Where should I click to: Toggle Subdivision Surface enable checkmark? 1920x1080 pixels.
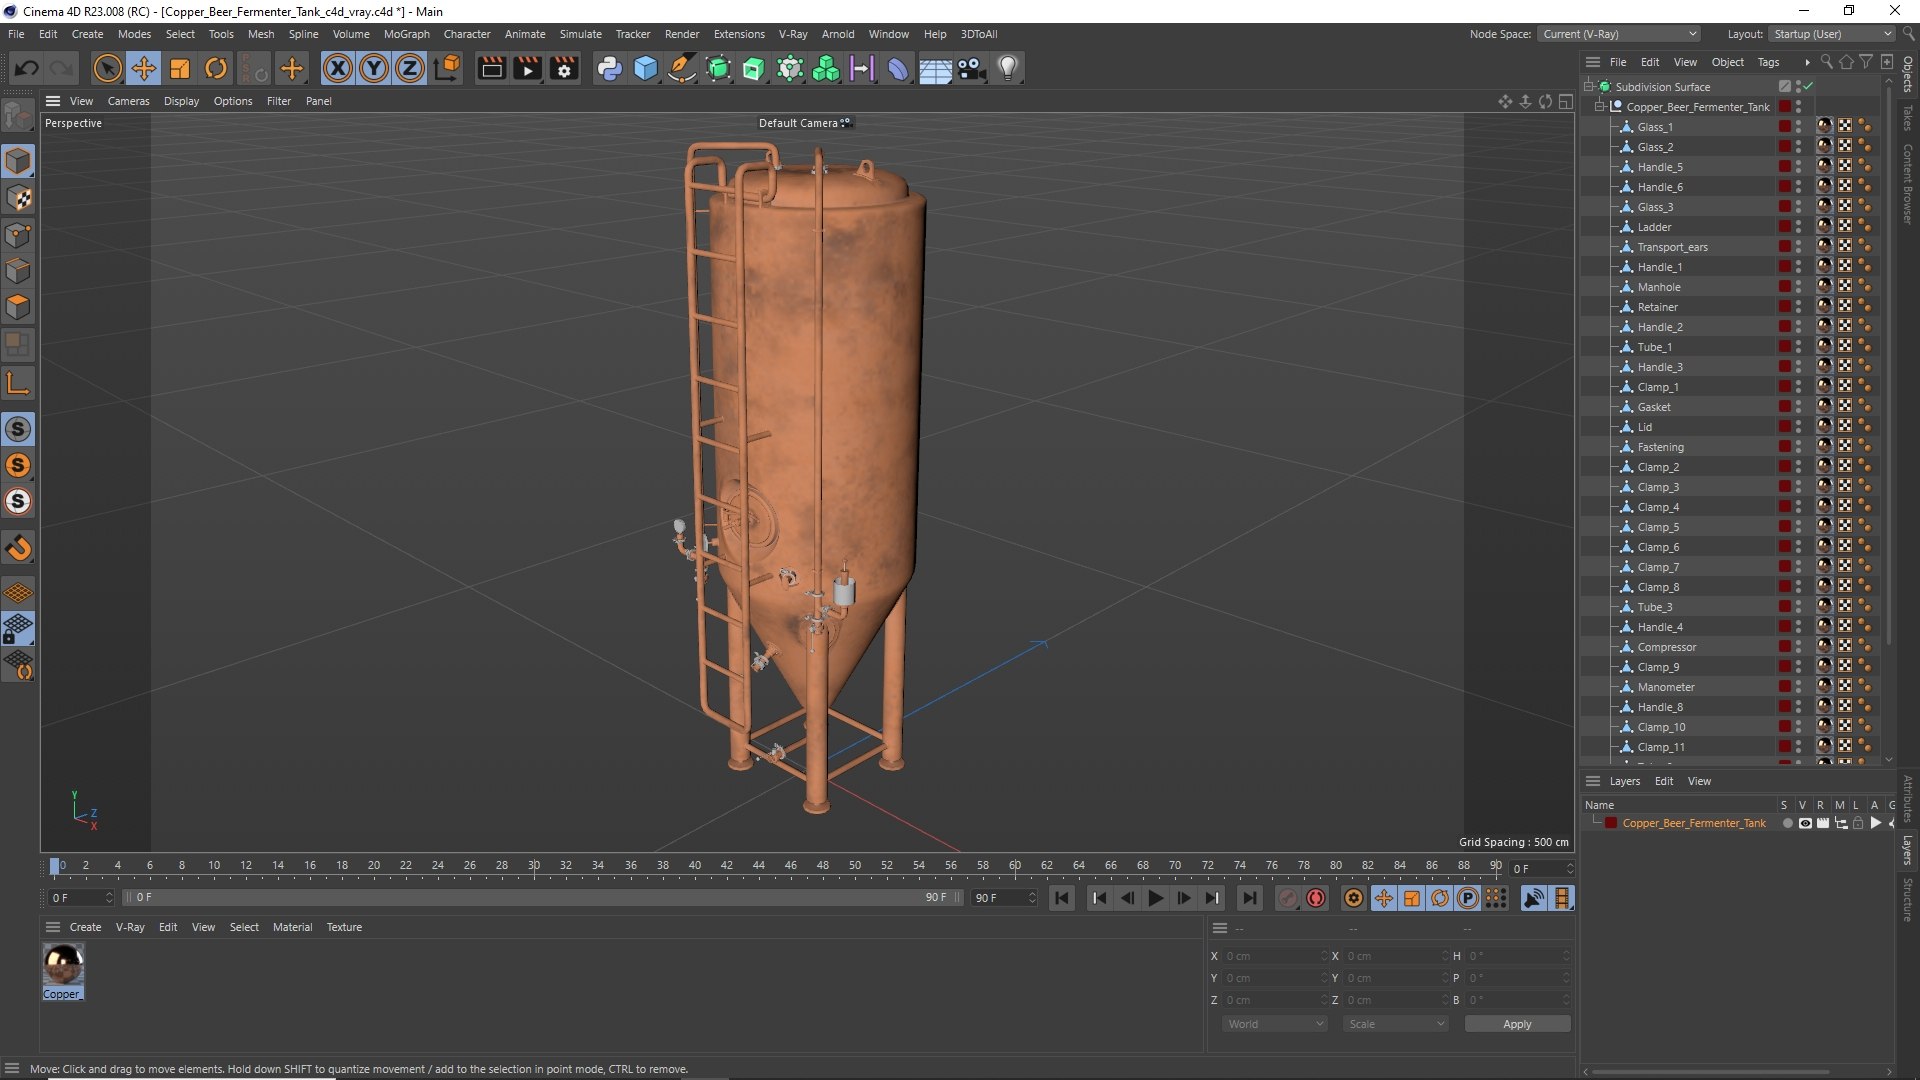point(1808,87)
